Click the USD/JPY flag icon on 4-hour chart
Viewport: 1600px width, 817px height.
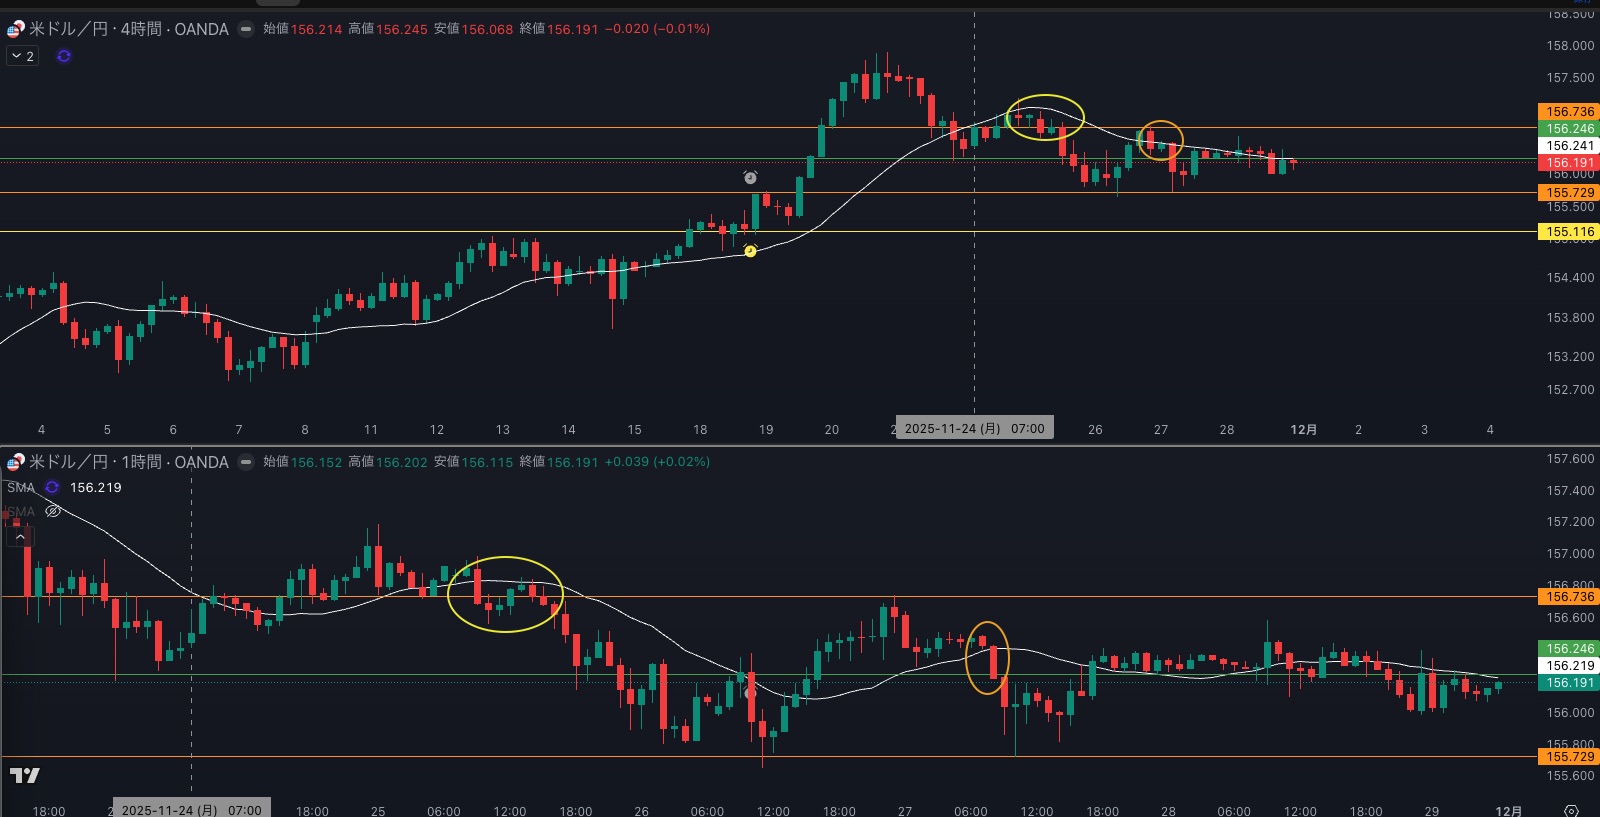[15, 29]
